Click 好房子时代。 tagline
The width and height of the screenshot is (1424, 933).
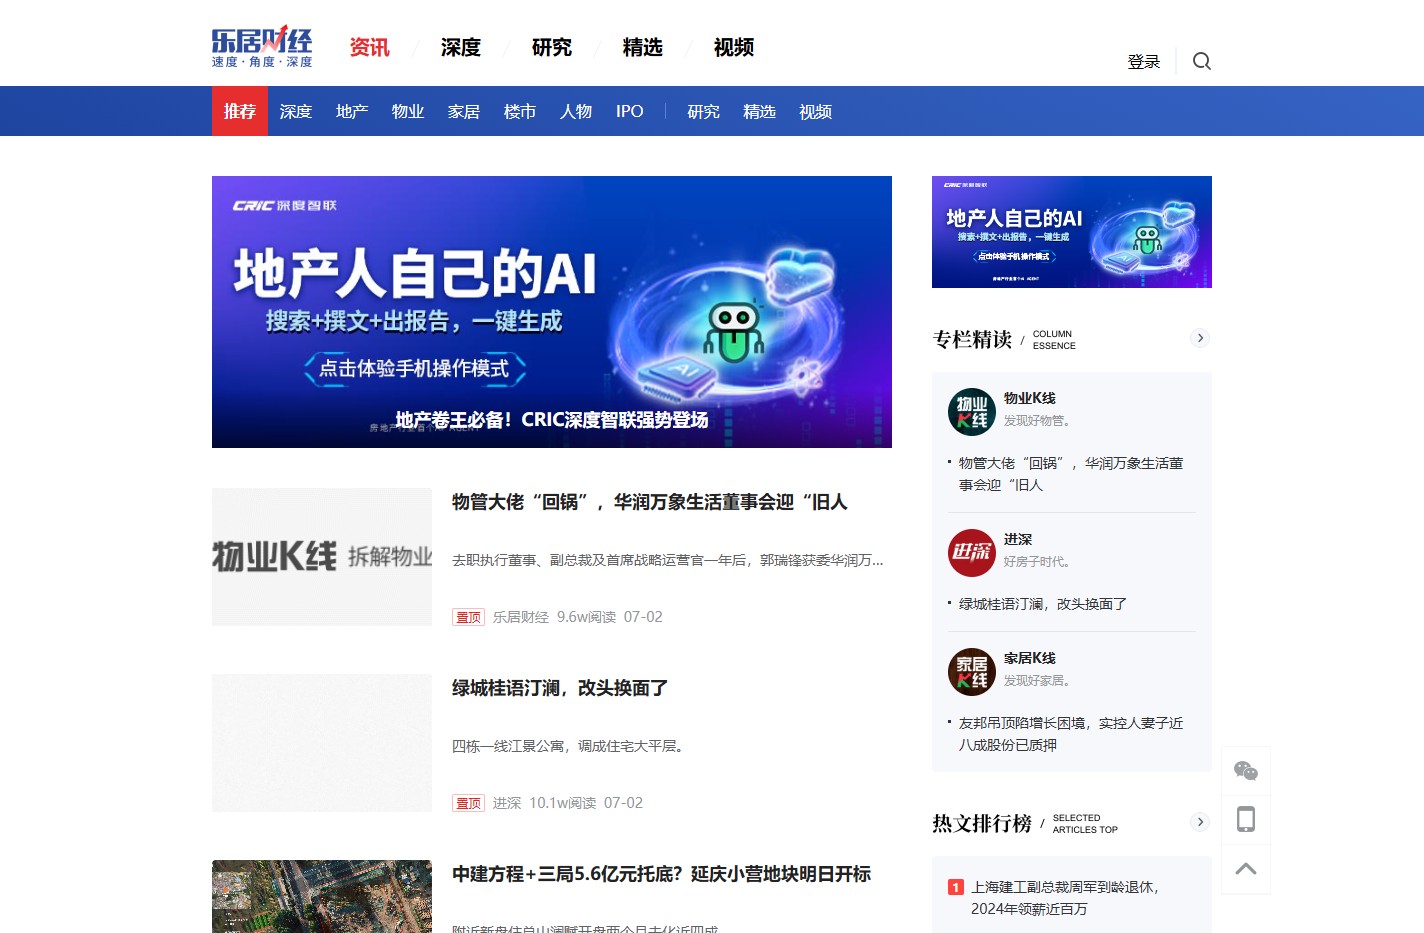1040,562
